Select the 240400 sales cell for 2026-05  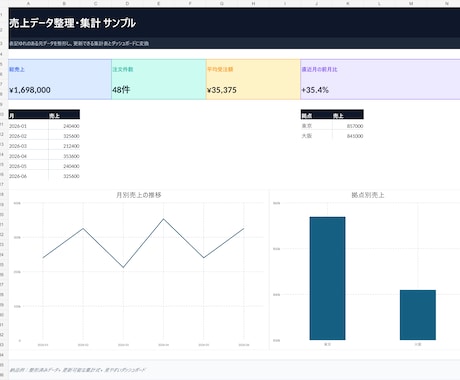pyautogui.click(x=64, y=166)
